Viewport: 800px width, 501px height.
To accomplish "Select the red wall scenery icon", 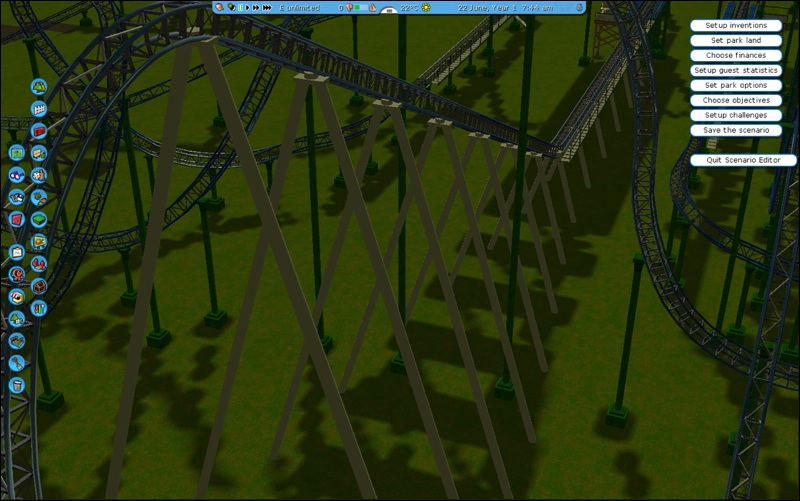I will (x=39, y=131).
